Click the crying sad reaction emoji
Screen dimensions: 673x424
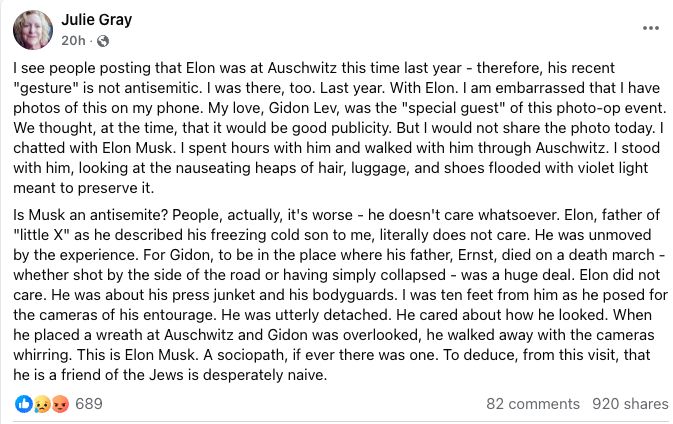click(x=42, y=404)
